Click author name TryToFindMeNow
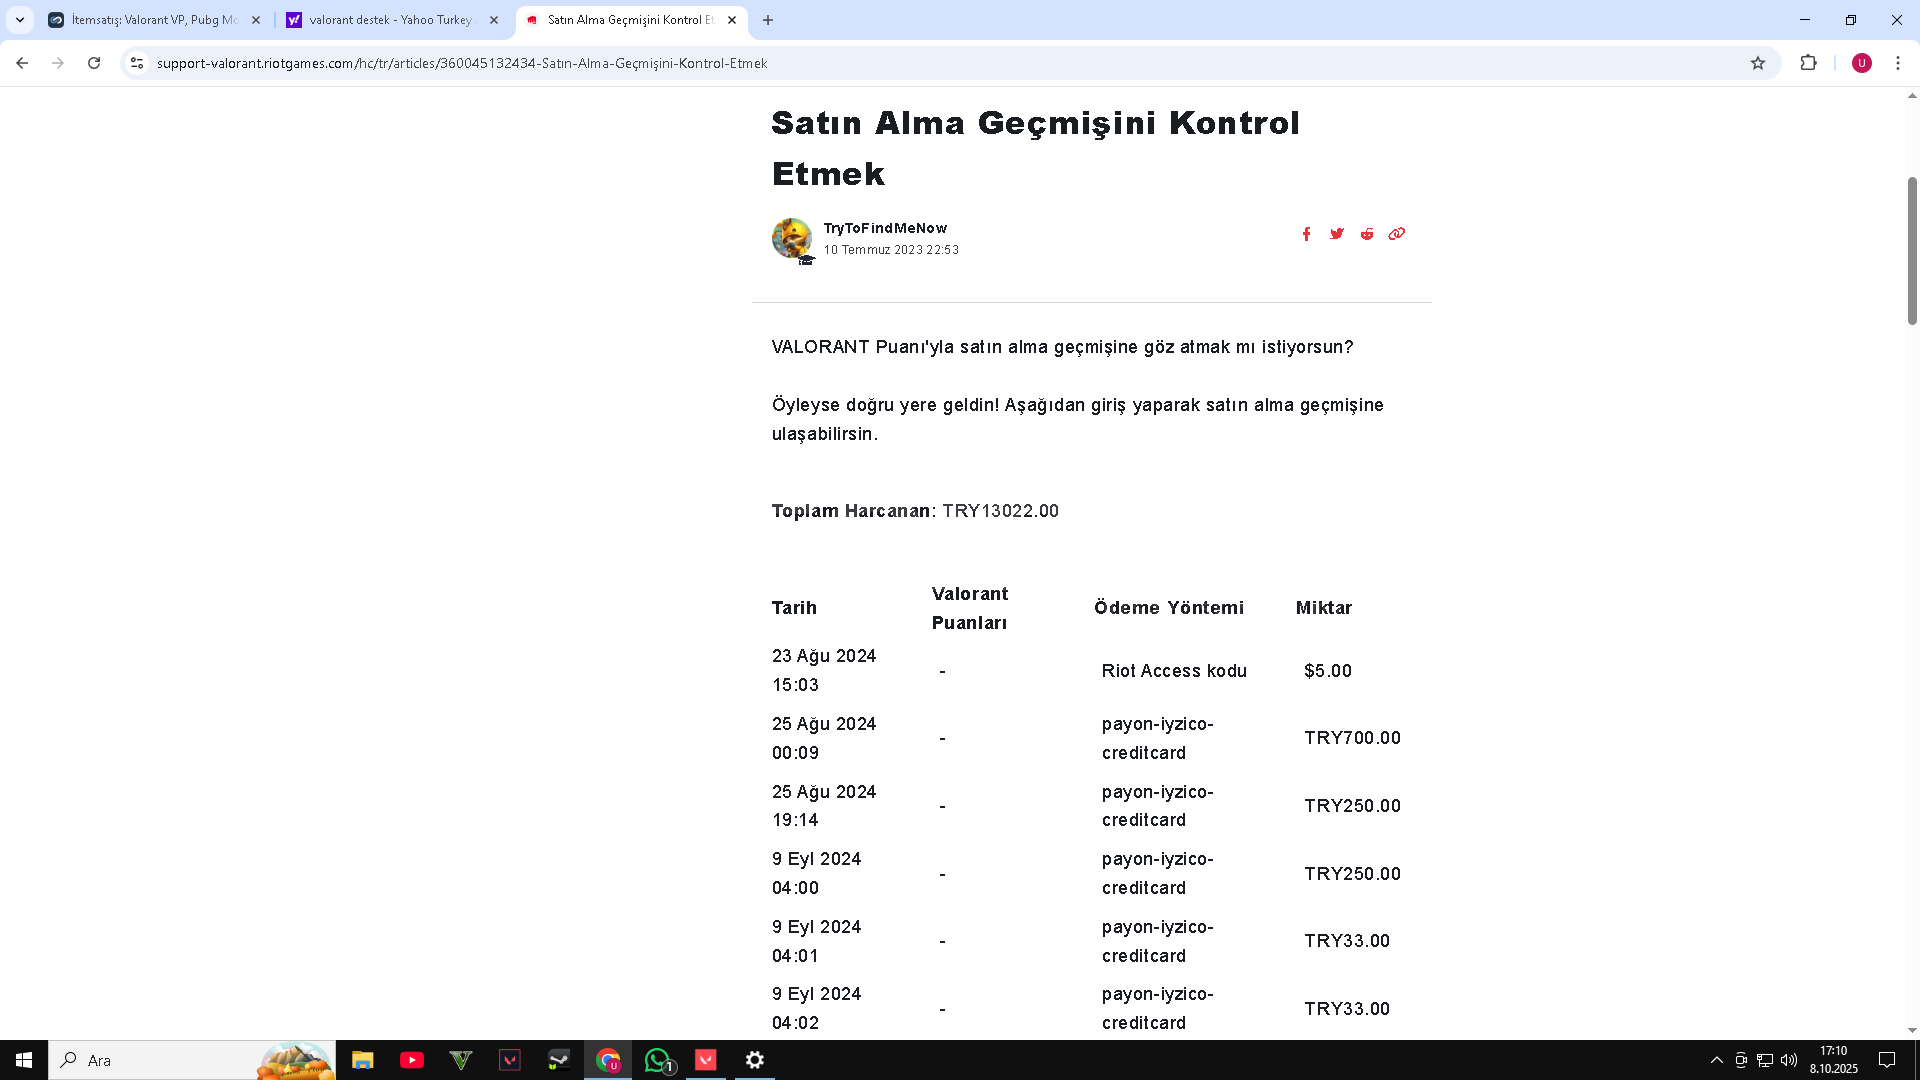 pos(885,228)
